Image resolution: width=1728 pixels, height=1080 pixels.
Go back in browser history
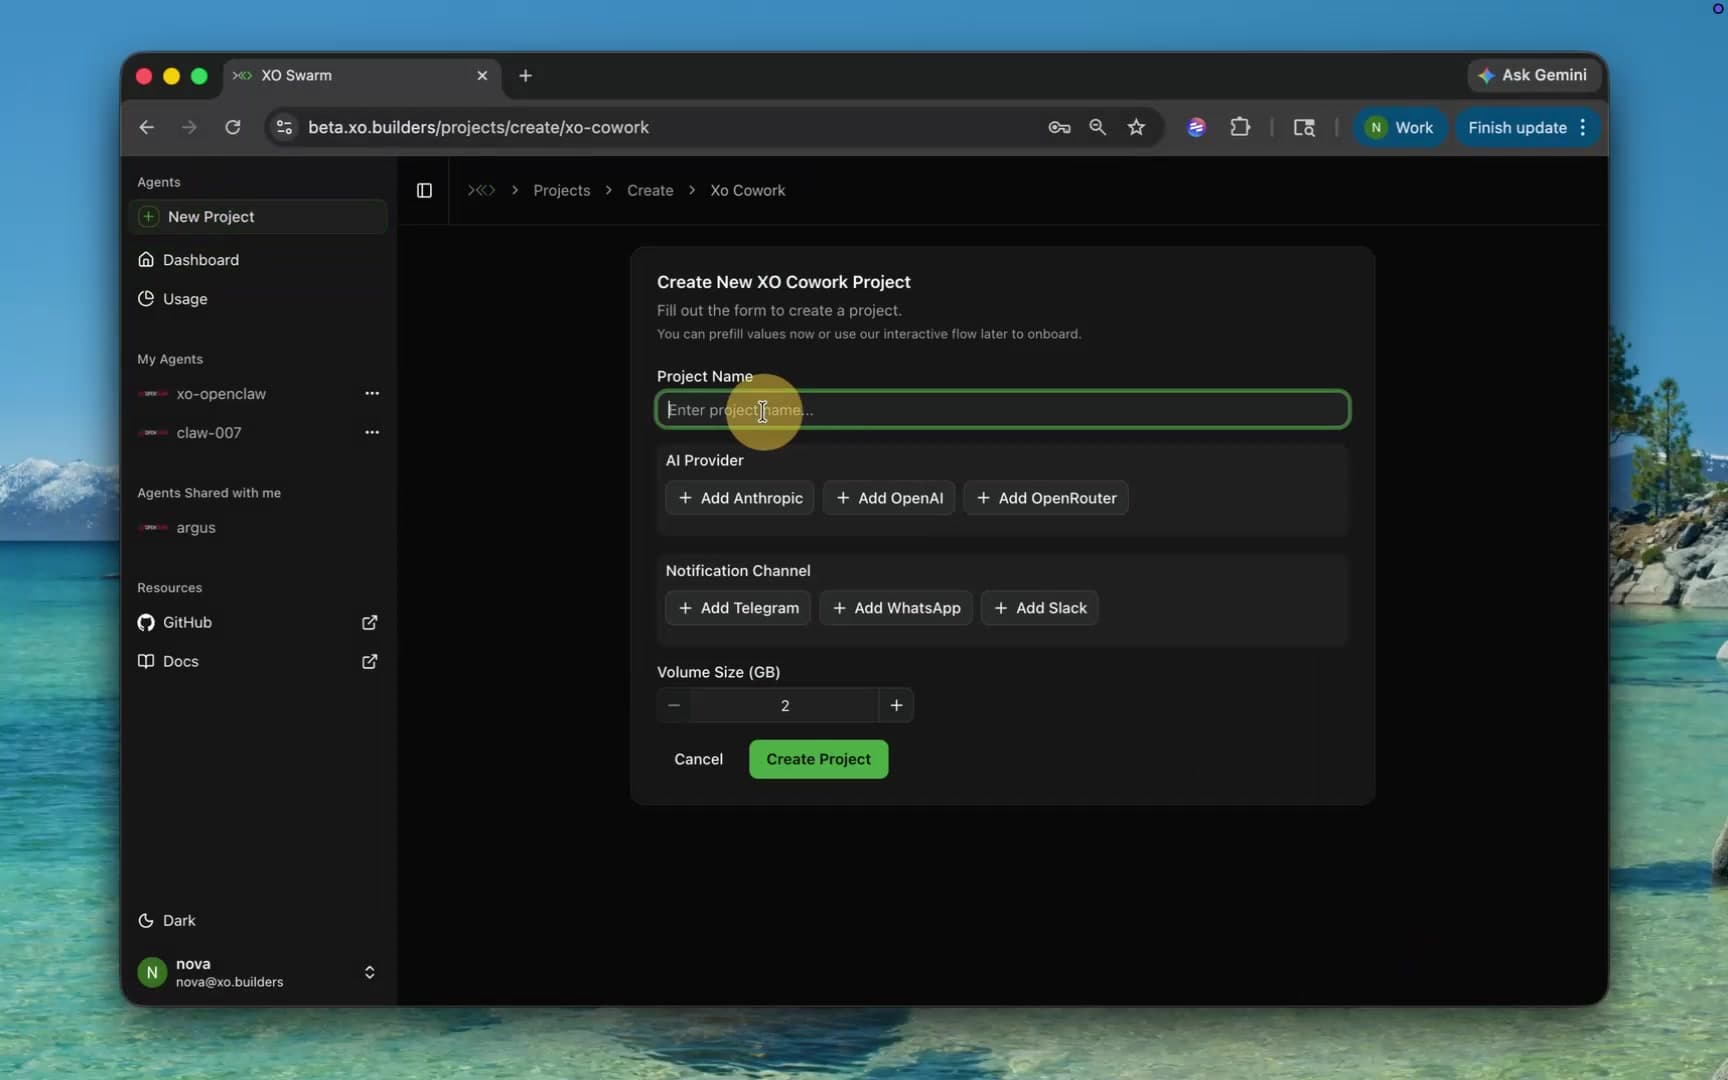point(147,128)
